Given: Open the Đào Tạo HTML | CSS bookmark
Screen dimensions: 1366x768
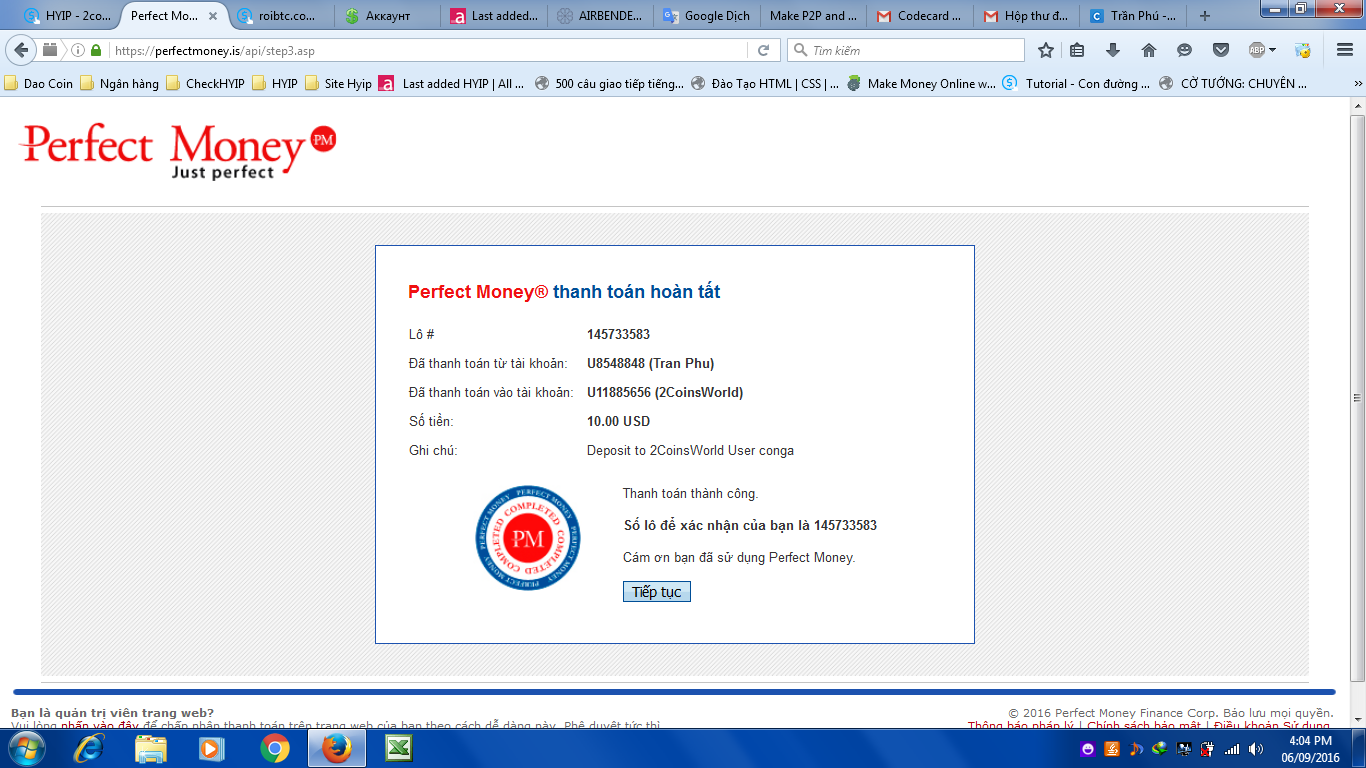Looking at the screenshot, I should [x=765, y=84].
